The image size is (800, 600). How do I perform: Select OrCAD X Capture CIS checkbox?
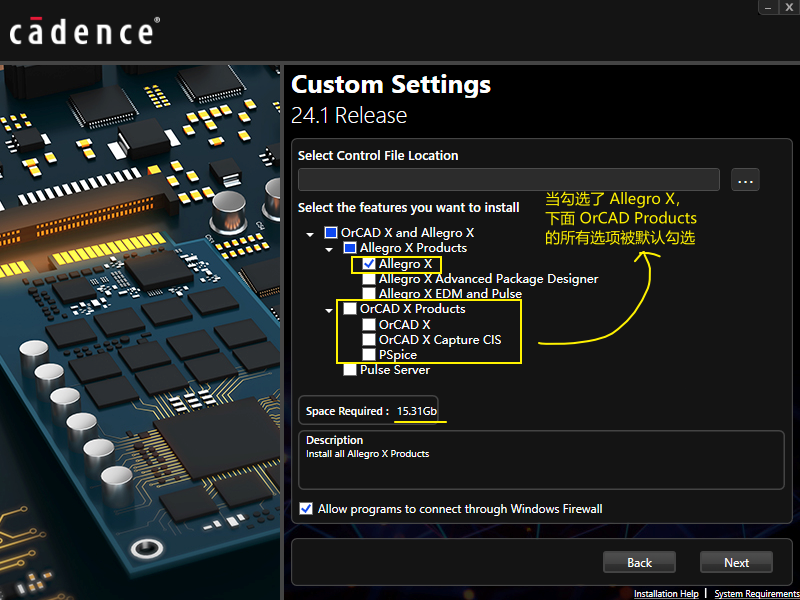[x=369, y=340]
